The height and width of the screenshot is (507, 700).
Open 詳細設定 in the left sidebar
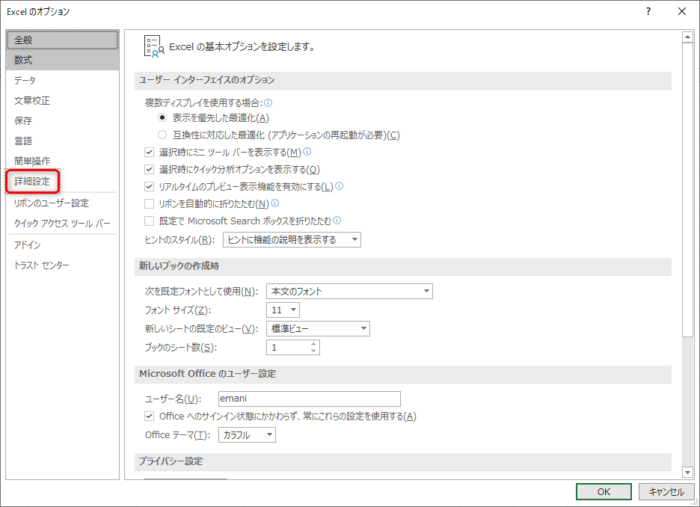pos(33,181)
